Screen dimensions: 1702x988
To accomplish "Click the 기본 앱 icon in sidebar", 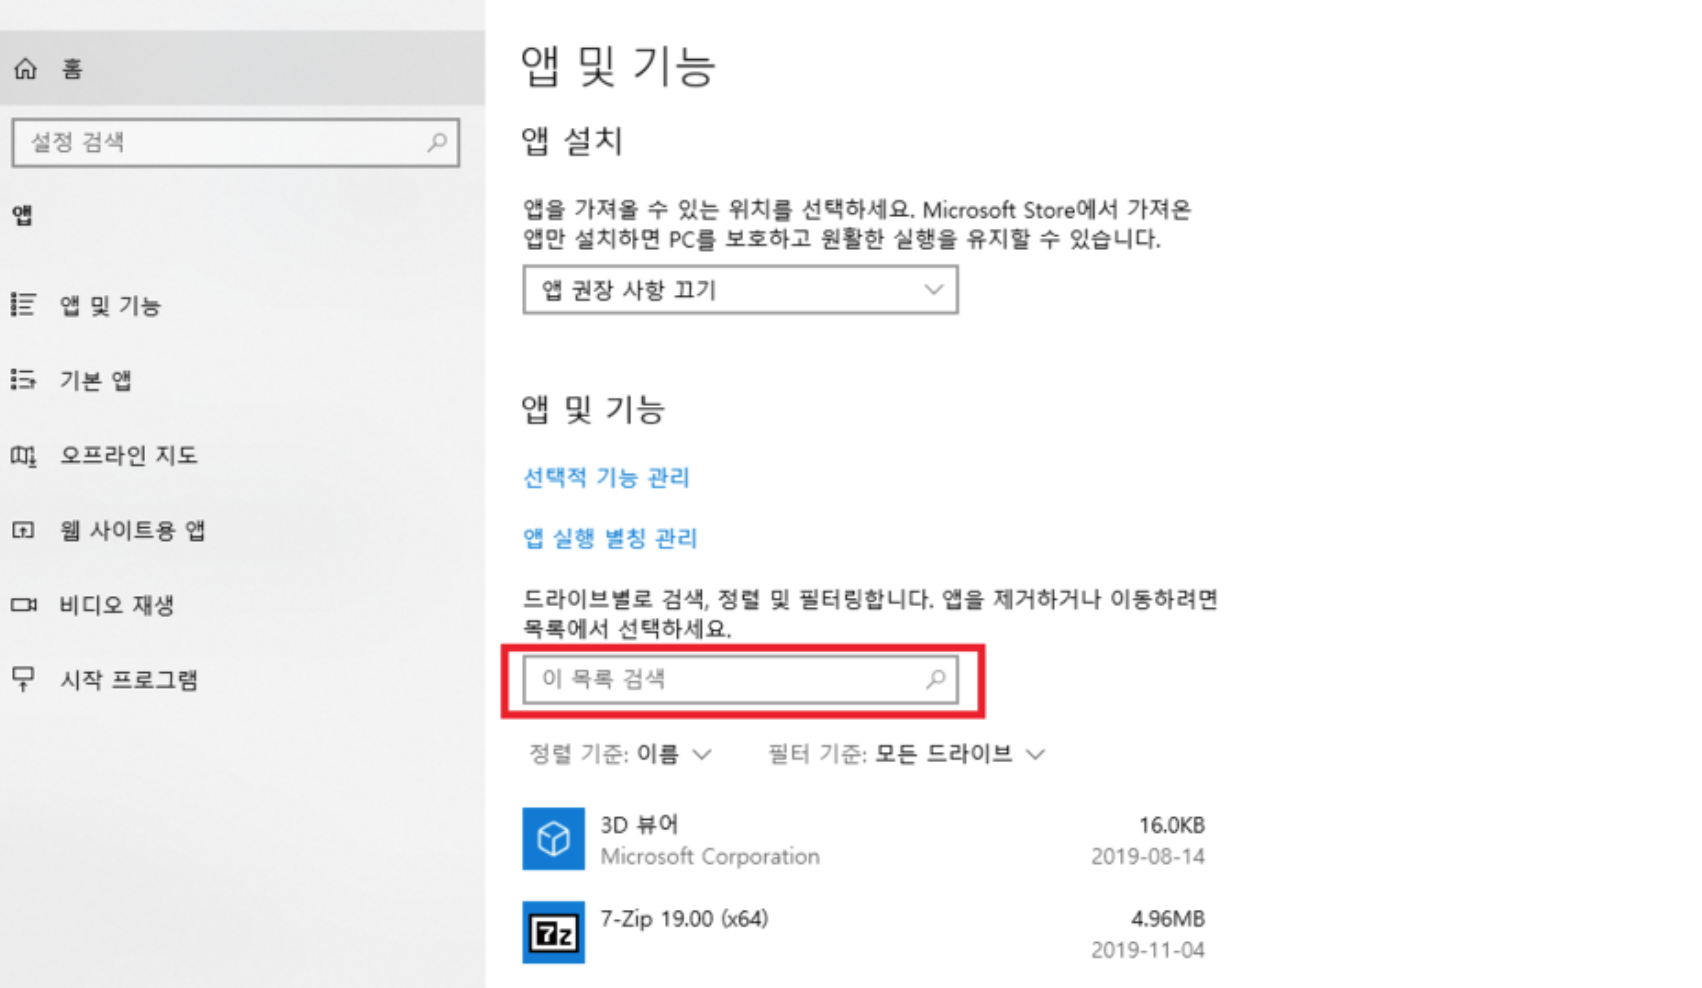I will pos(23,379).
